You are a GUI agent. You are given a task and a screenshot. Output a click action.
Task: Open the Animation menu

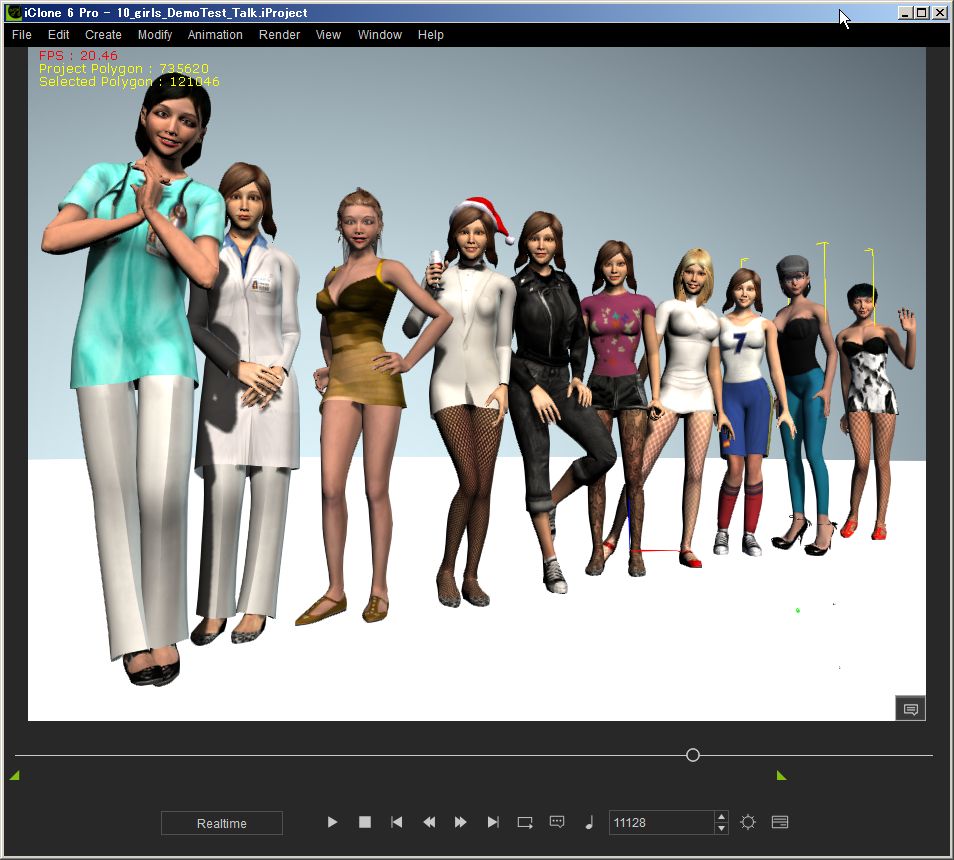click(x=215, y=35)
